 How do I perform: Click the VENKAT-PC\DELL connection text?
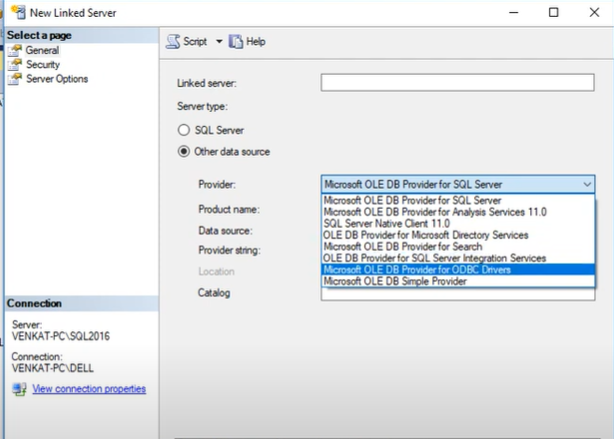(52, 368)
